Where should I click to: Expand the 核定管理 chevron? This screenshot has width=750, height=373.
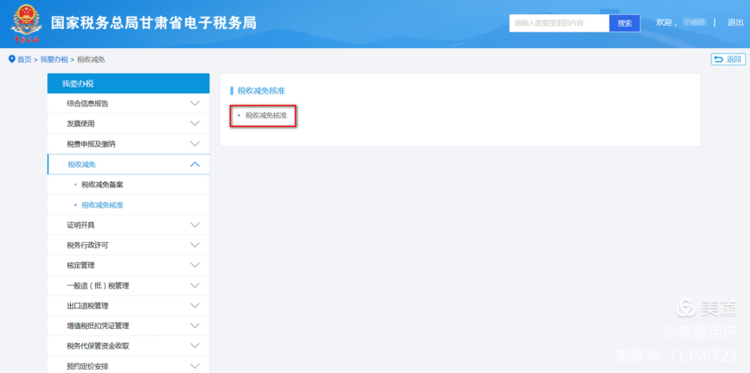[195, 265]
